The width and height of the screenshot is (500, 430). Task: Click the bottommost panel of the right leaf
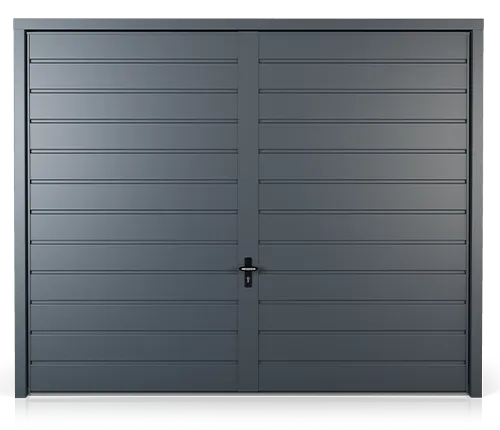click(x=363, y=378)
